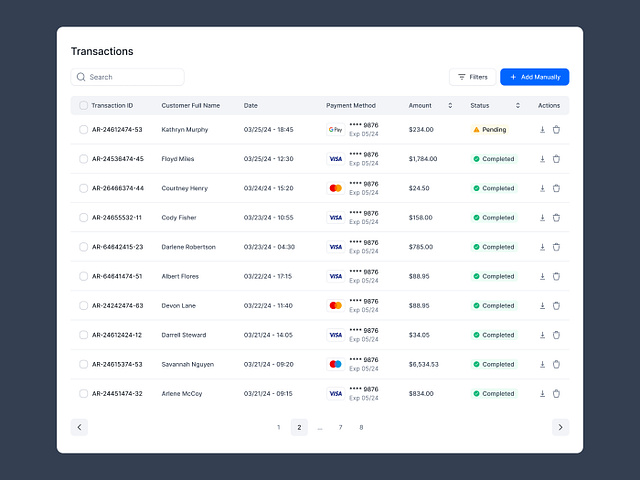The height and width of the screenshot is (480, 640).
Task: Download the Kathryn Murphy transaction
Action: (x=542, y=129)
